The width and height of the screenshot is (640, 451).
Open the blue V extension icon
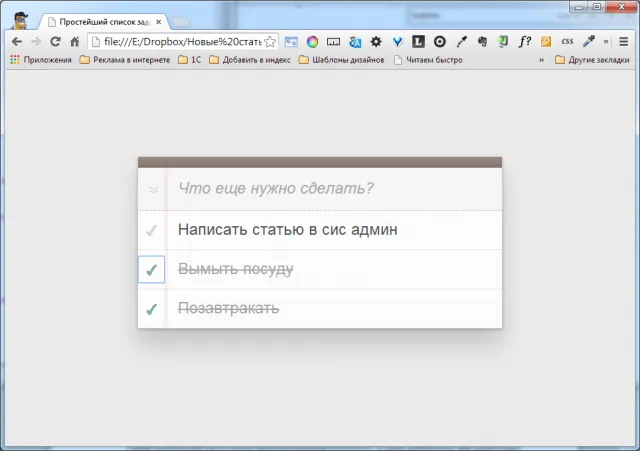click(397, 42)
